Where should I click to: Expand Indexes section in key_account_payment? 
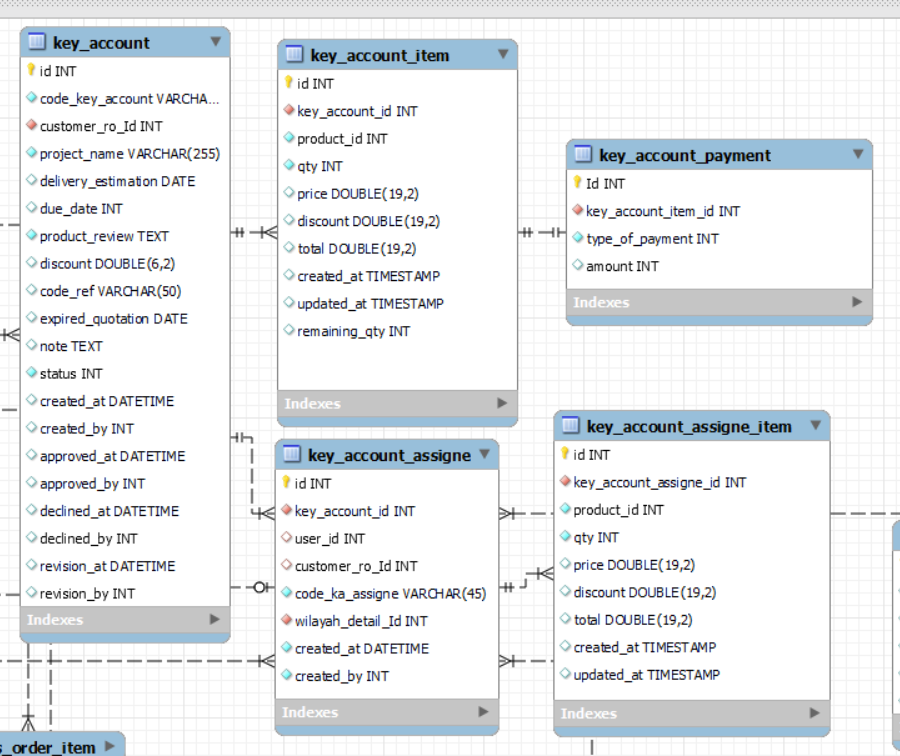pos(856,302)
